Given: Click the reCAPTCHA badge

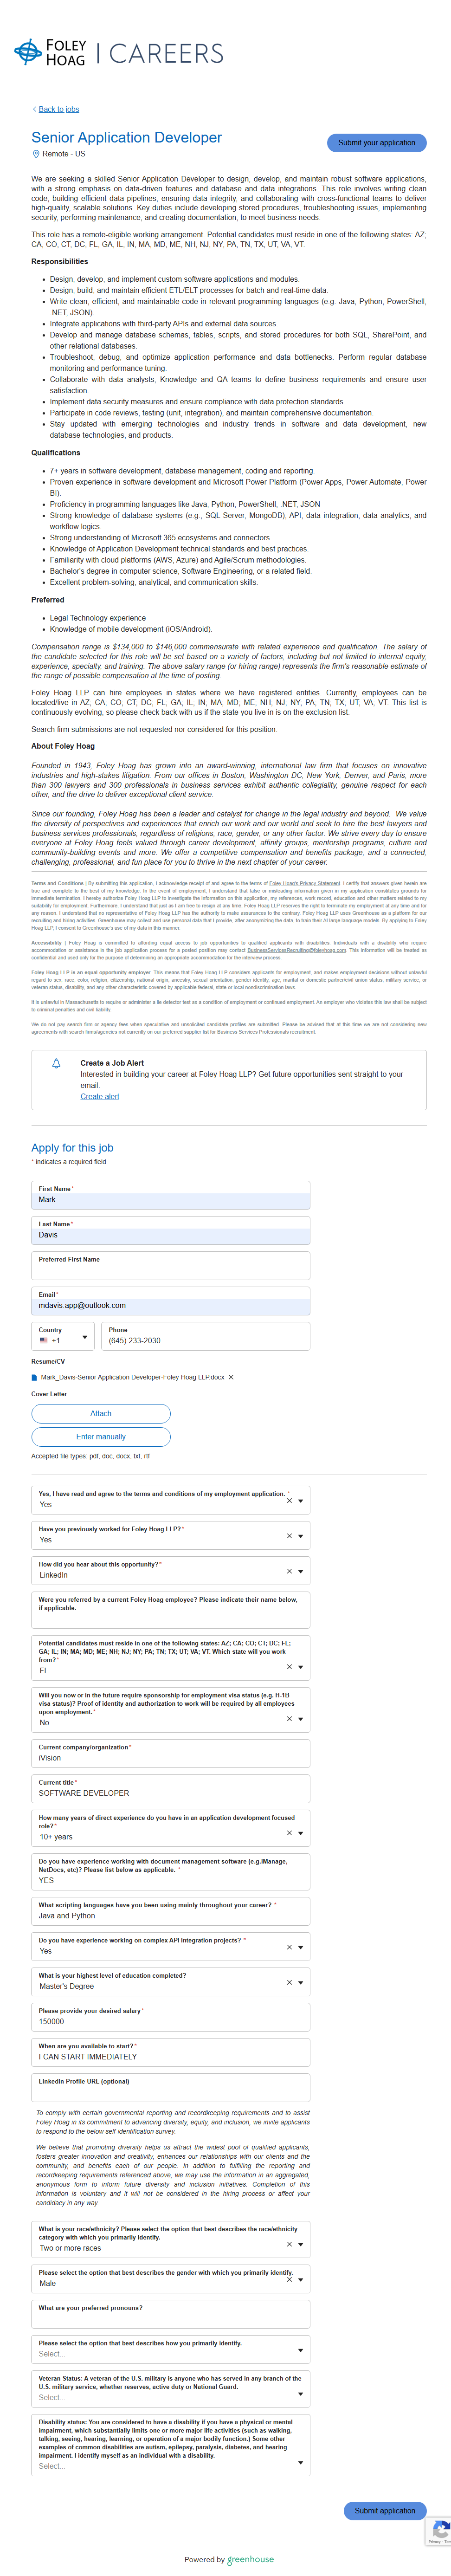Looking at the screenshot, I should point(440,2531).
